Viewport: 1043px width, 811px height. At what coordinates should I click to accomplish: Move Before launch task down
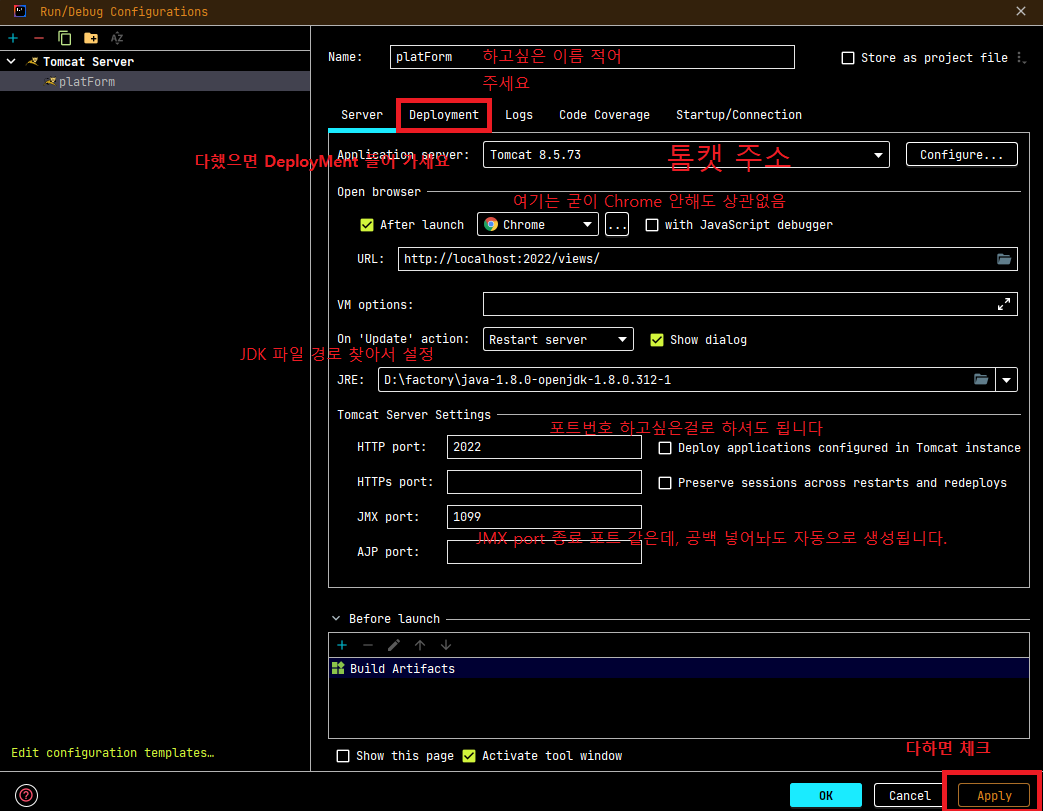(446, 645)
